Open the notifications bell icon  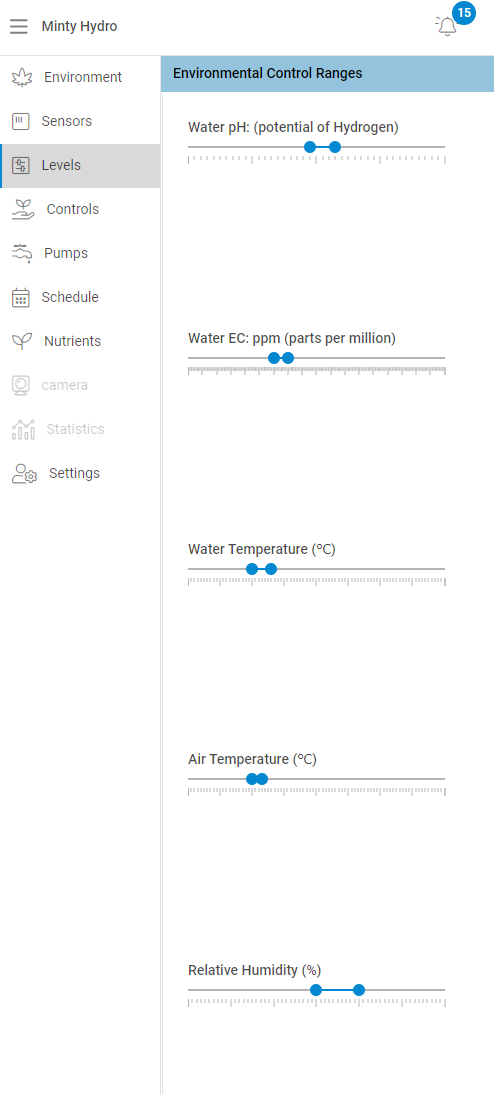coord(446,27)
